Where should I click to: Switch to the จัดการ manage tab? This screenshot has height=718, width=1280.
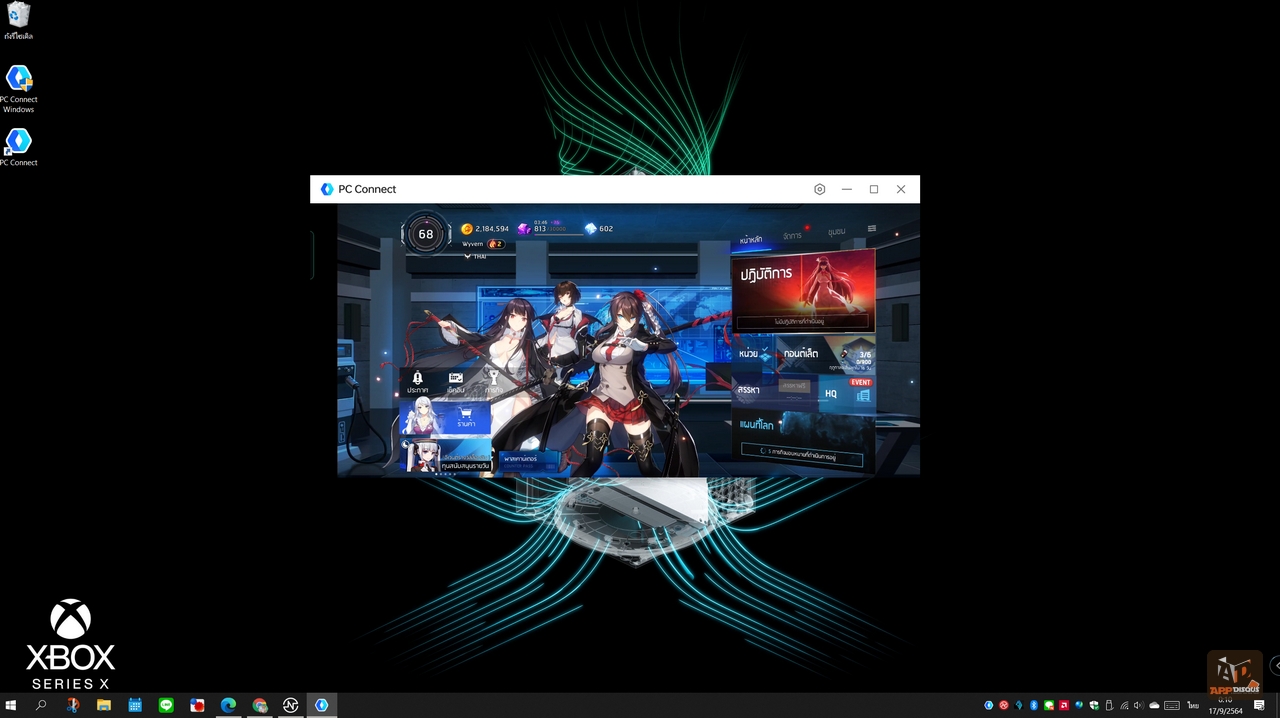792,236
